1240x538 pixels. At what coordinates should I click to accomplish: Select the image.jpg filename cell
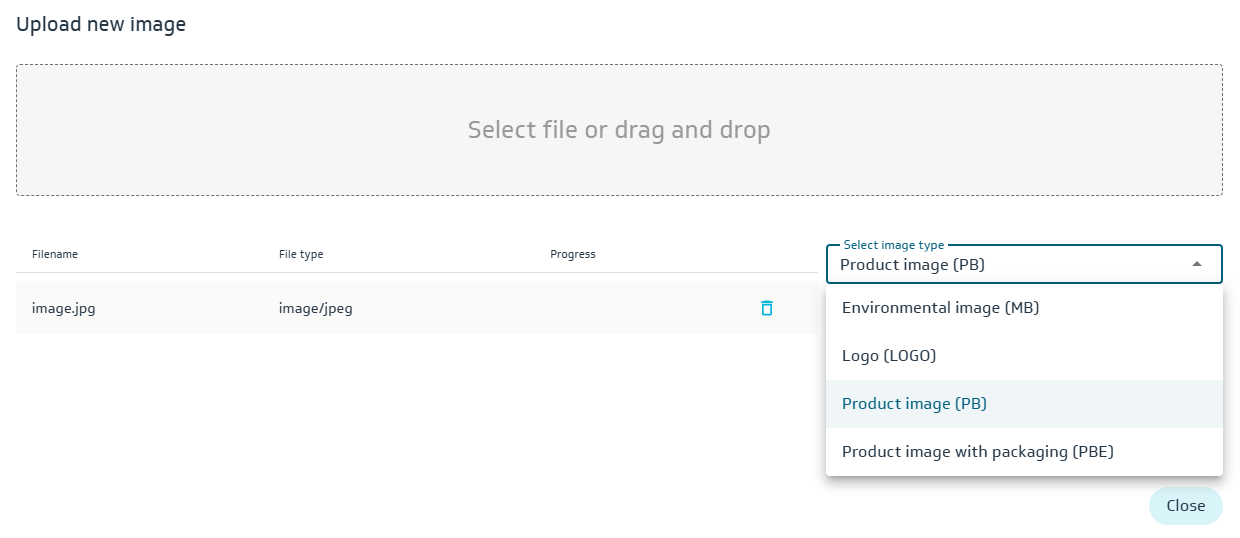pyautogui.click(x=64, y=308)
